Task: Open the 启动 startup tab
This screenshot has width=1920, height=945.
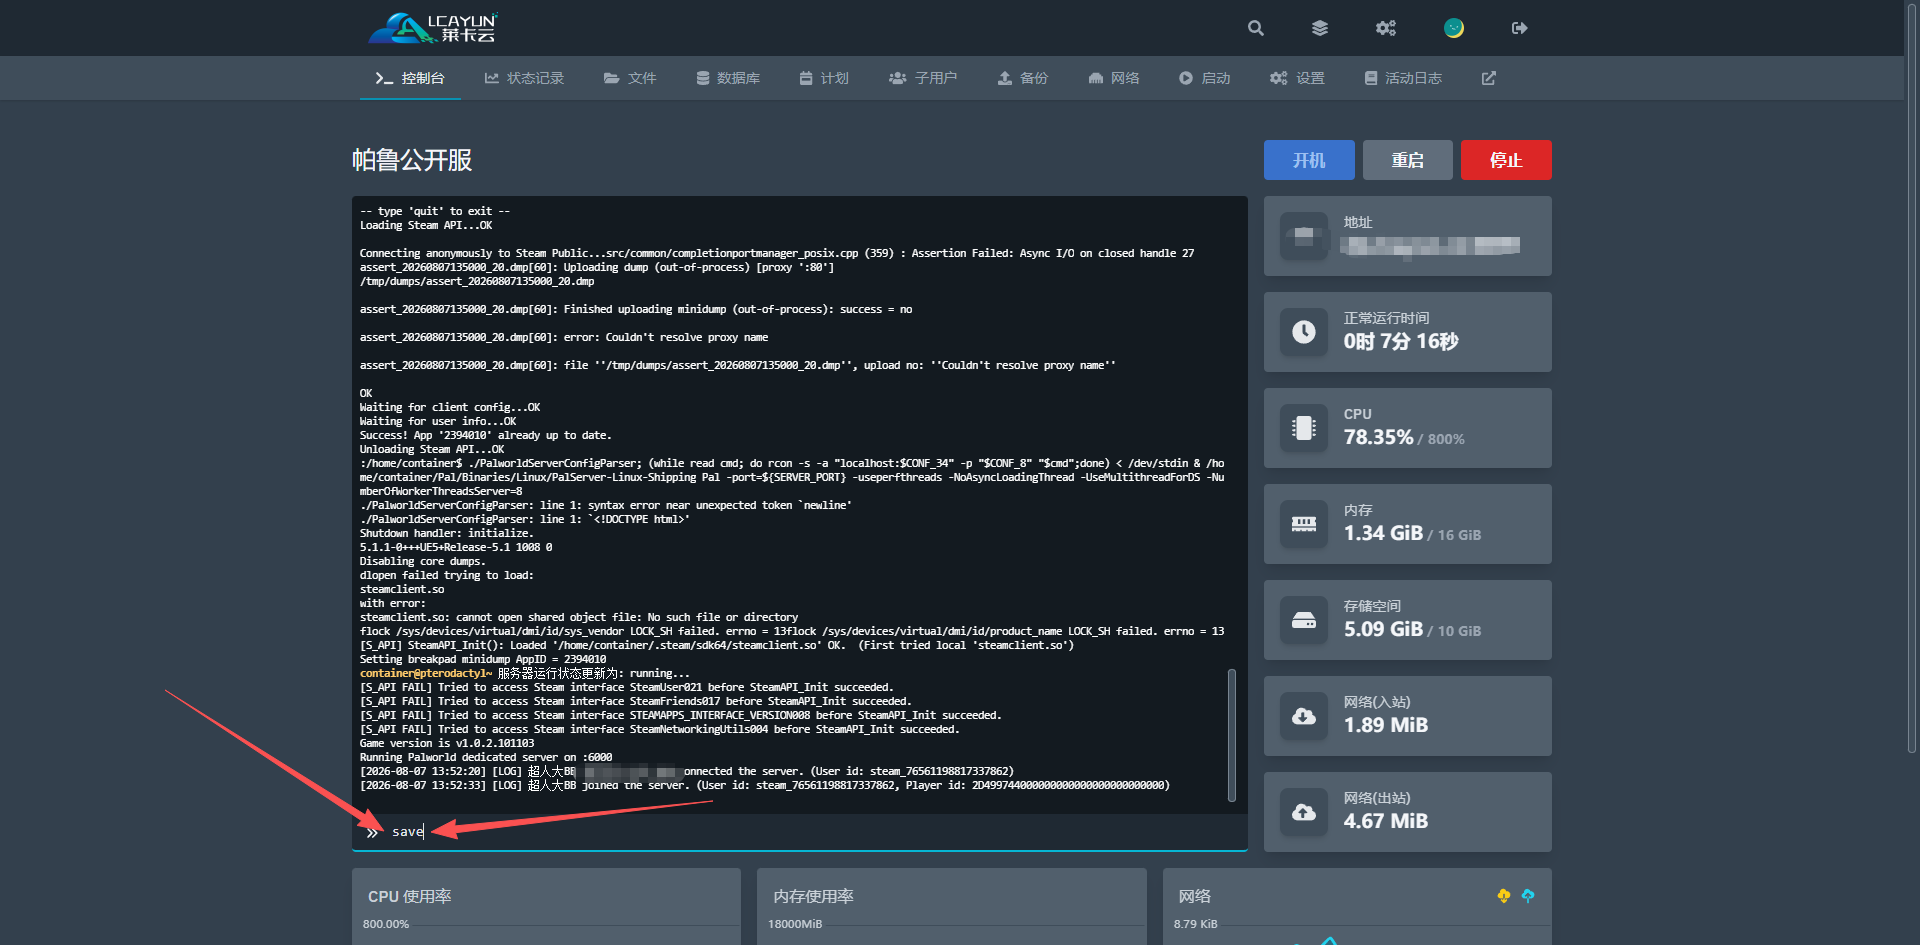Action: 1204,78
